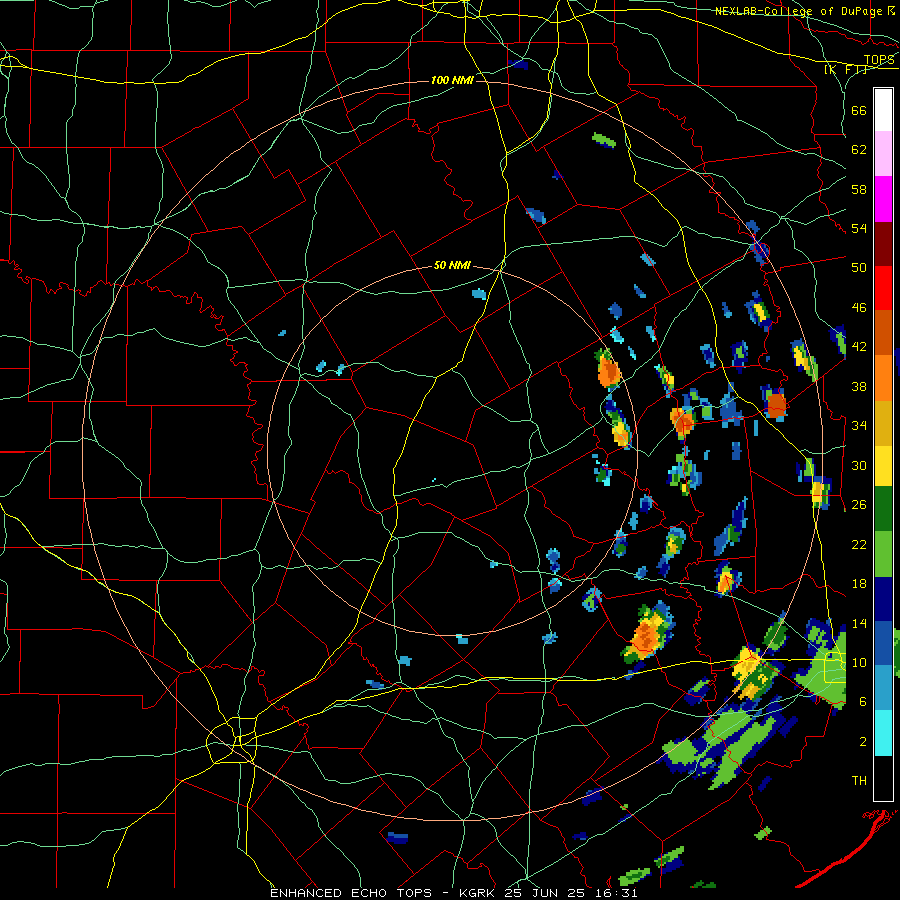Click the '58' scale value
Viewport: 900px width, 900px height.
click(859, 189)
